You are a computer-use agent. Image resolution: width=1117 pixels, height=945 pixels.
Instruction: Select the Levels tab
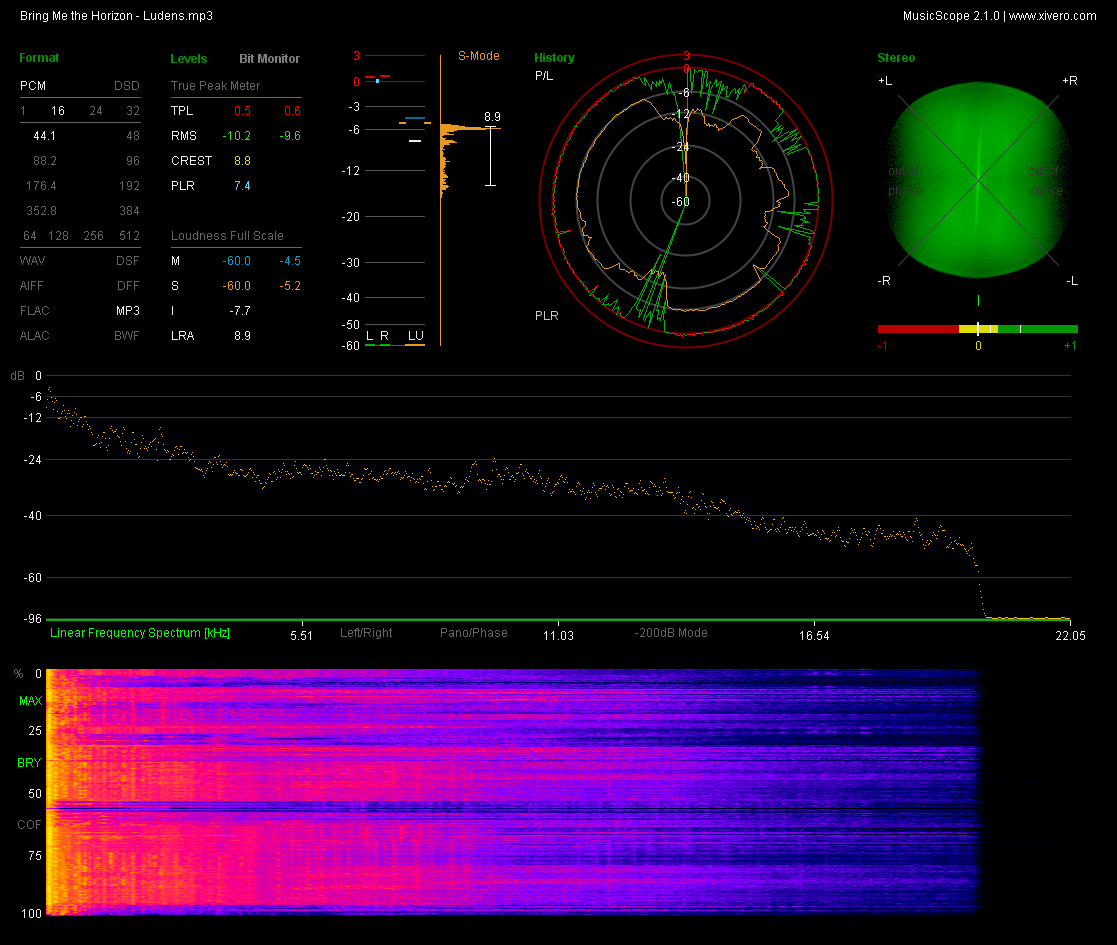(189, 58)
